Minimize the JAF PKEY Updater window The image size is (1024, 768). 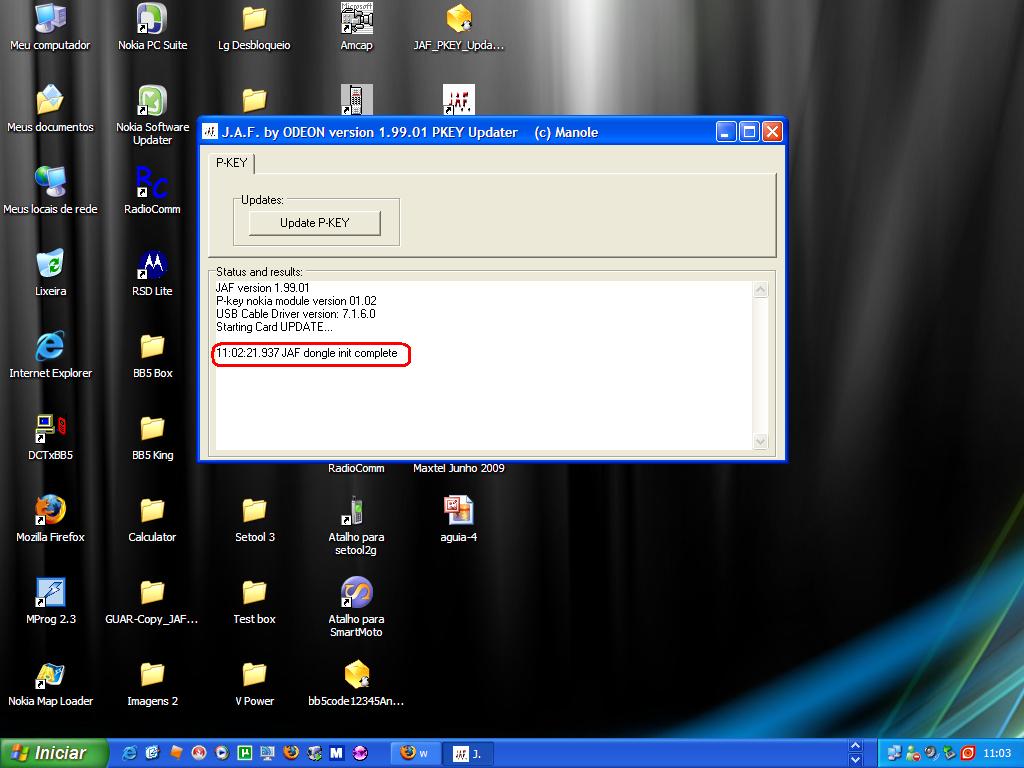click(726, 132)
